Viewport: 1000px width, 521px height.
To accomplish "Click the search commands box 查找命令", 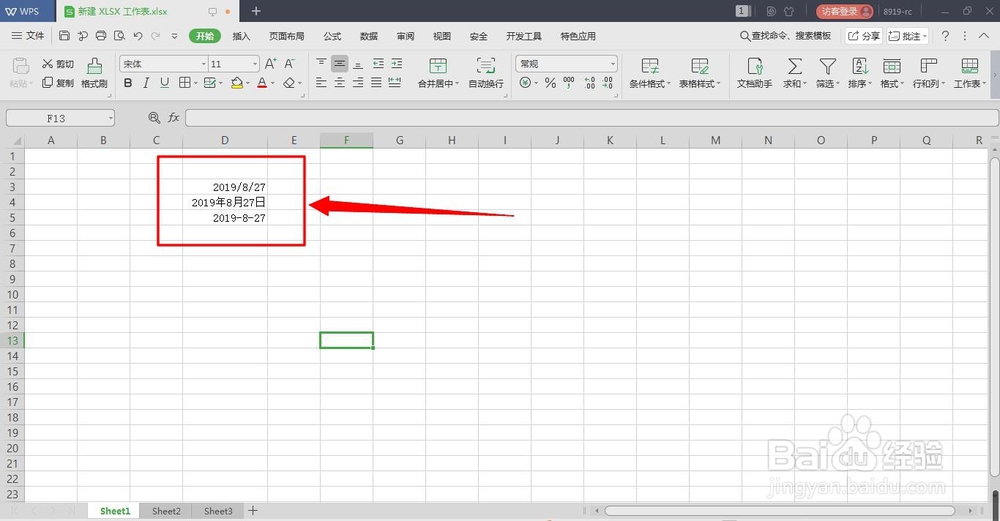I will point(785,36).
